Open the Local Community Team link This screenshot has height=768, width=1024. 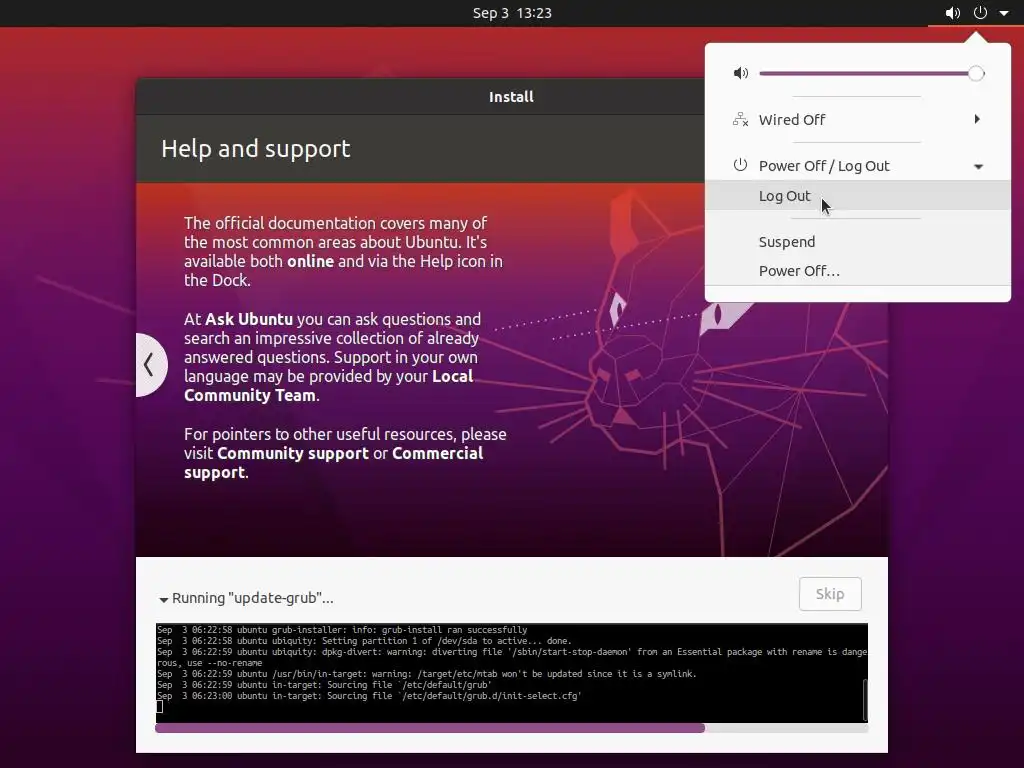[328, 385]
